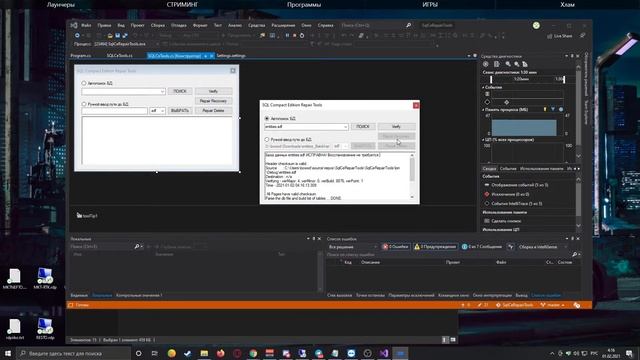Select the manual path radio in the designer form
Viewport: 640px width, 360px height.
pos(84,104)
